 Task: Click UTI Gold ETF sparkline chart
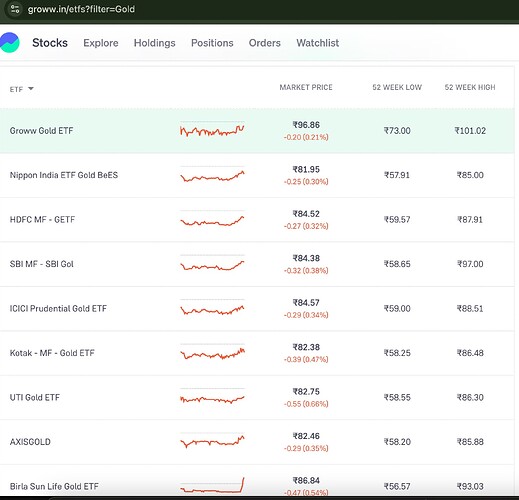(212, 397)
